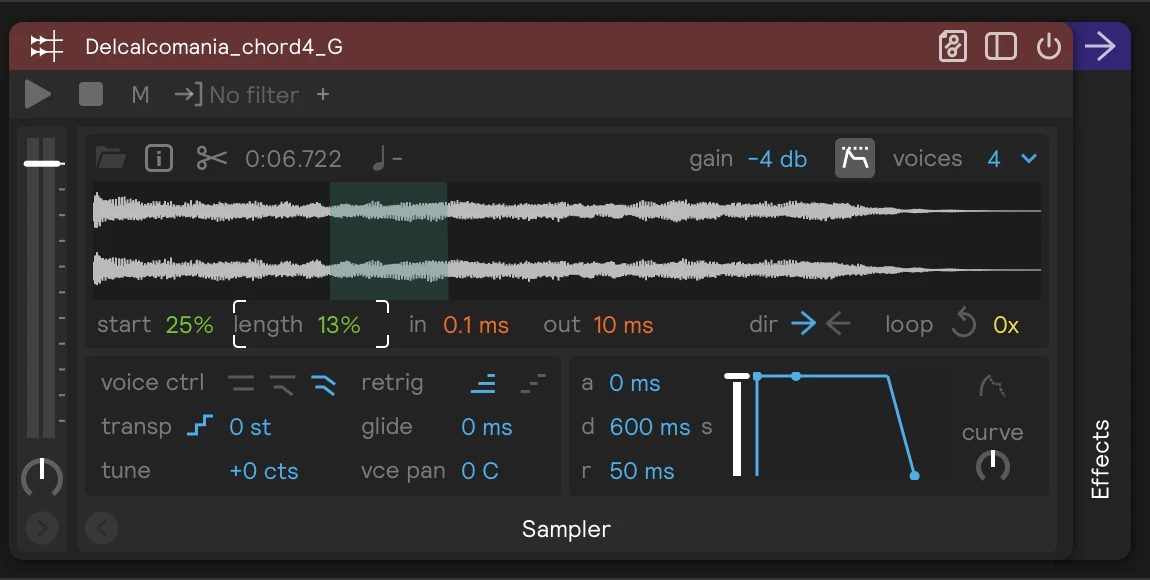Image resolution: width=1150 pixels, height=580 pixels.
Task: Set playback direction to forward arrow
Action: click(803, 324)
